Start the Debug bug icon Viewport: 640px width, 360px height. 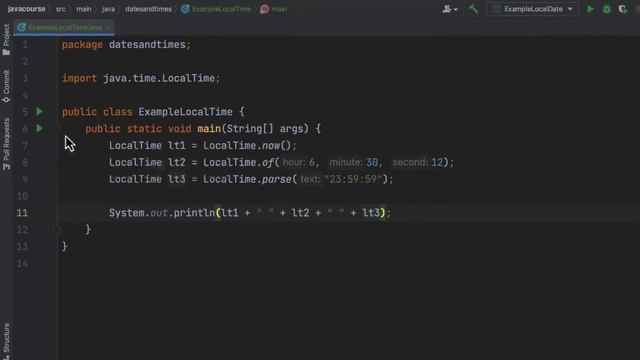(x=607, y=9)
